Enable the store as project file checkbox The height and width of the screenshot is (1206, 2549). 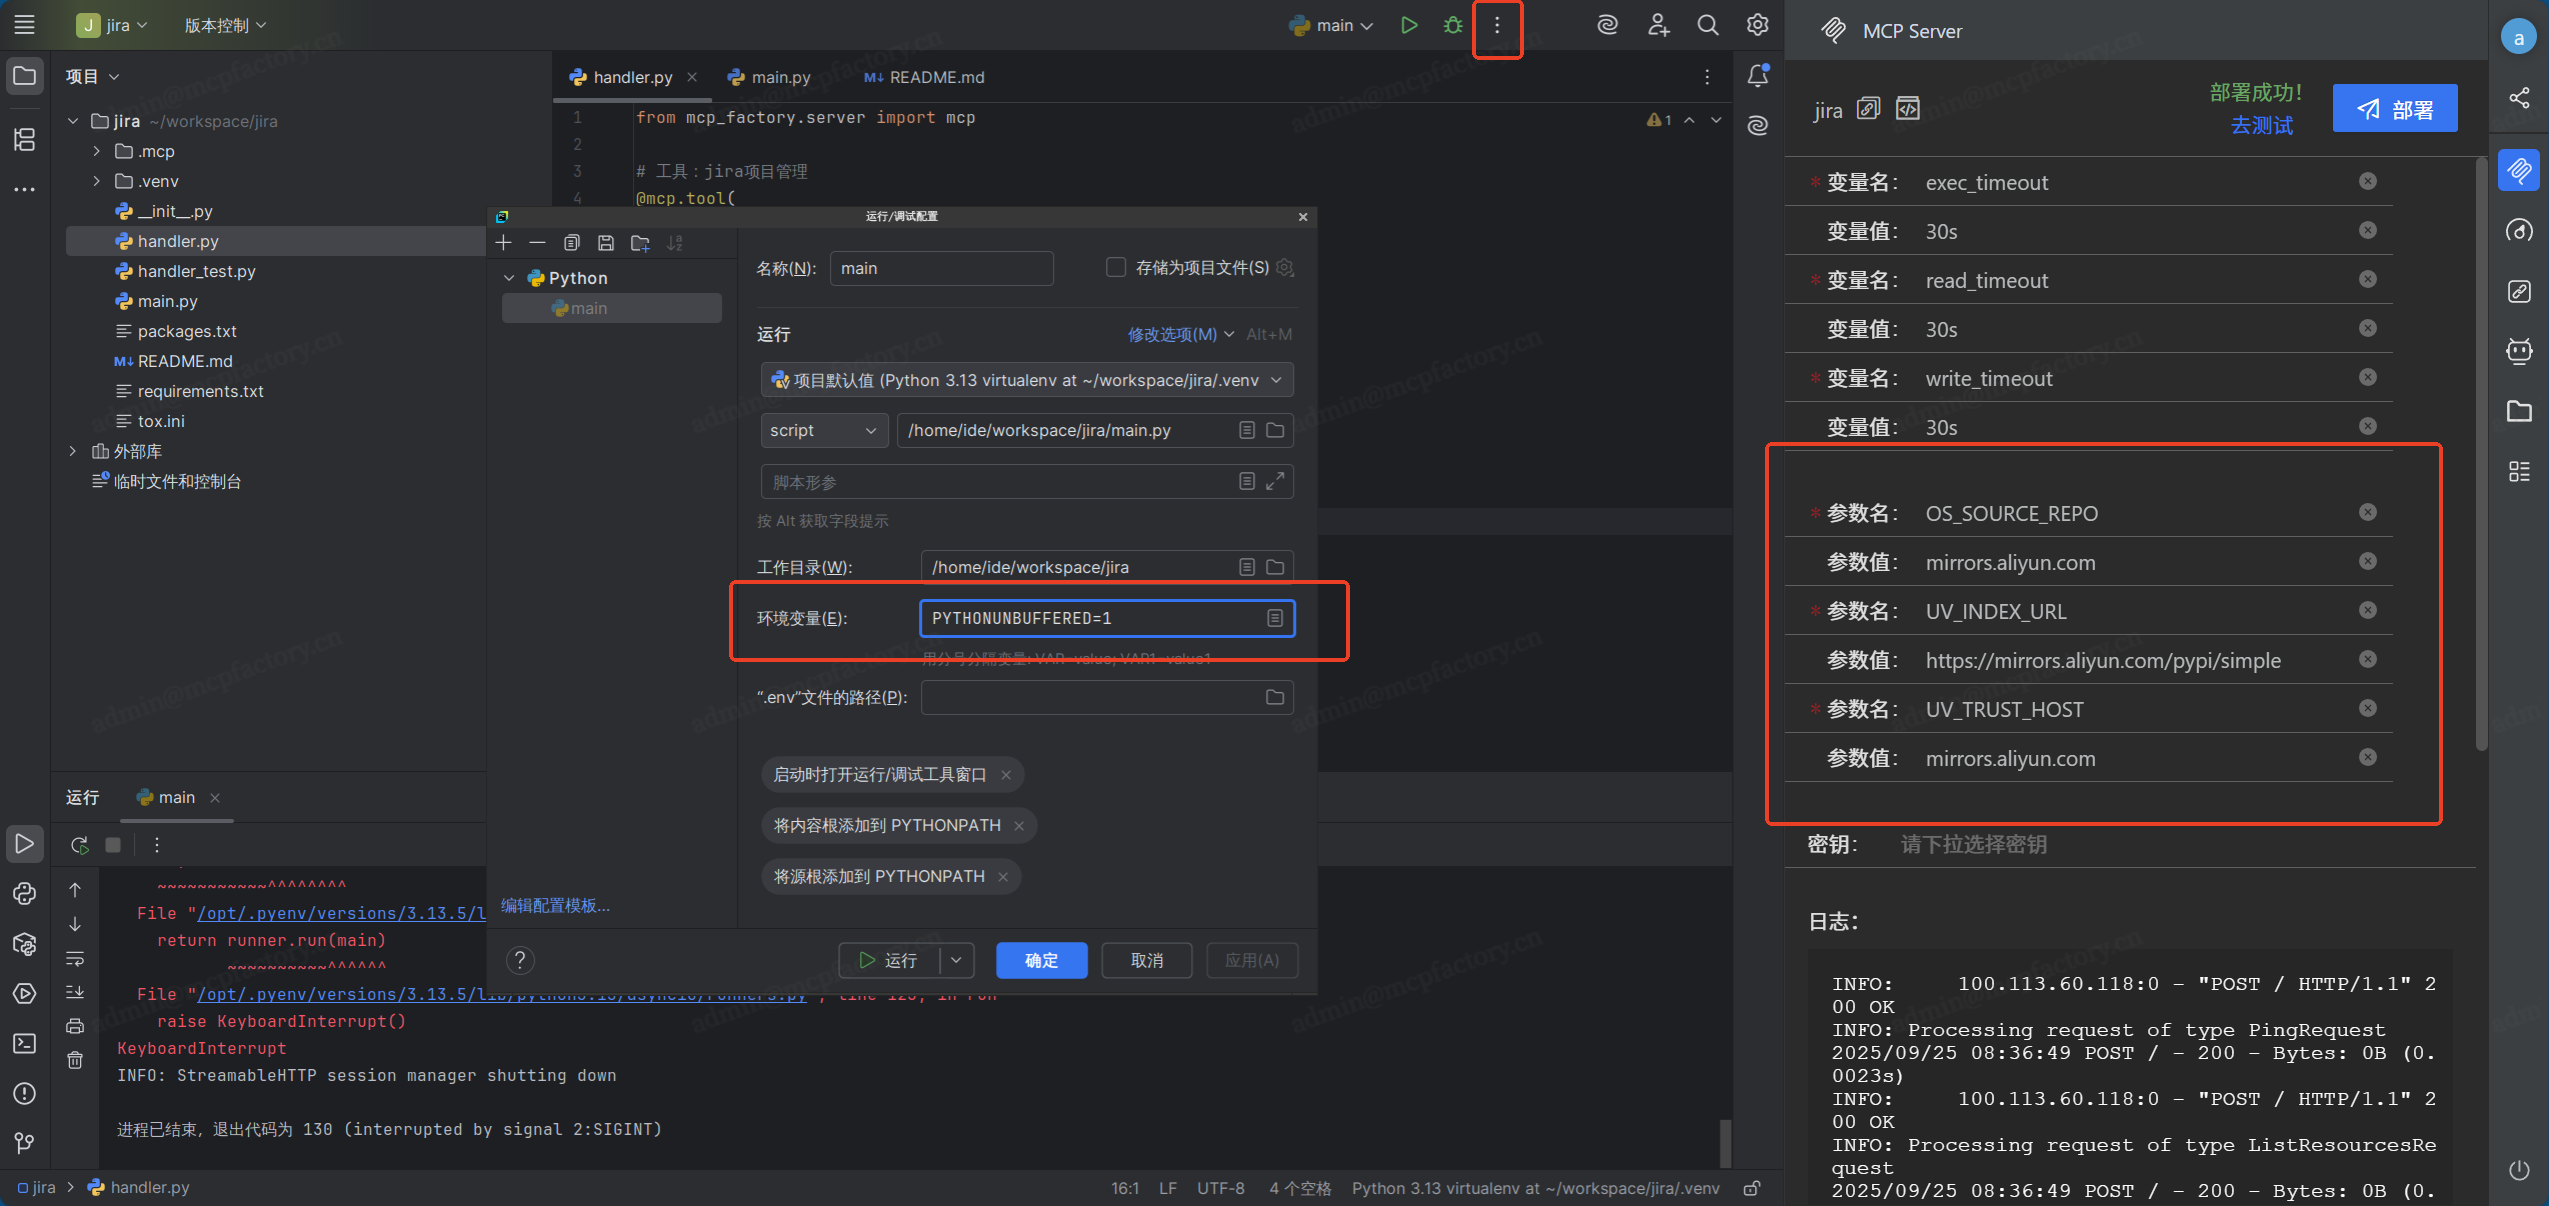pos(1115,267)
